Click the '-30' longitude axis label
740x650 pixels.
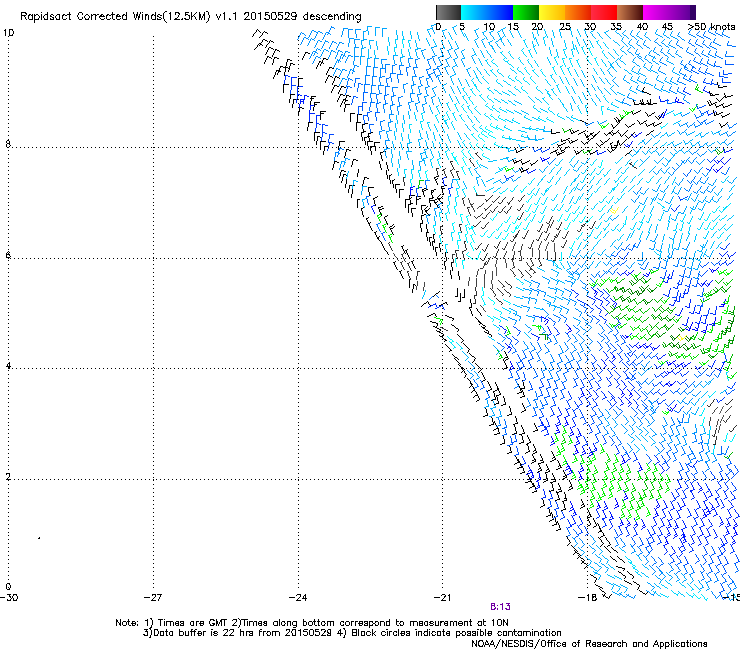(x=9, y=598)
